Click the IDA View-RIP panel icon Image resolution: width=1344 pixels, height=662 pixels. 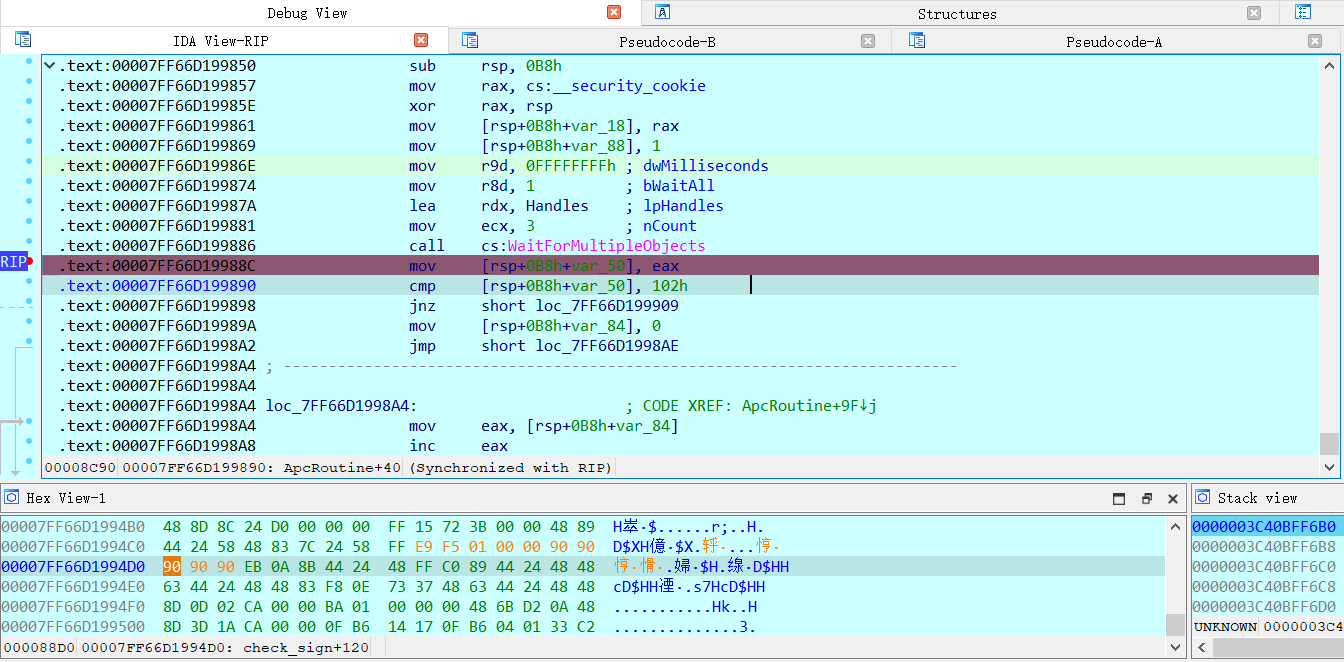coord(23,39)
